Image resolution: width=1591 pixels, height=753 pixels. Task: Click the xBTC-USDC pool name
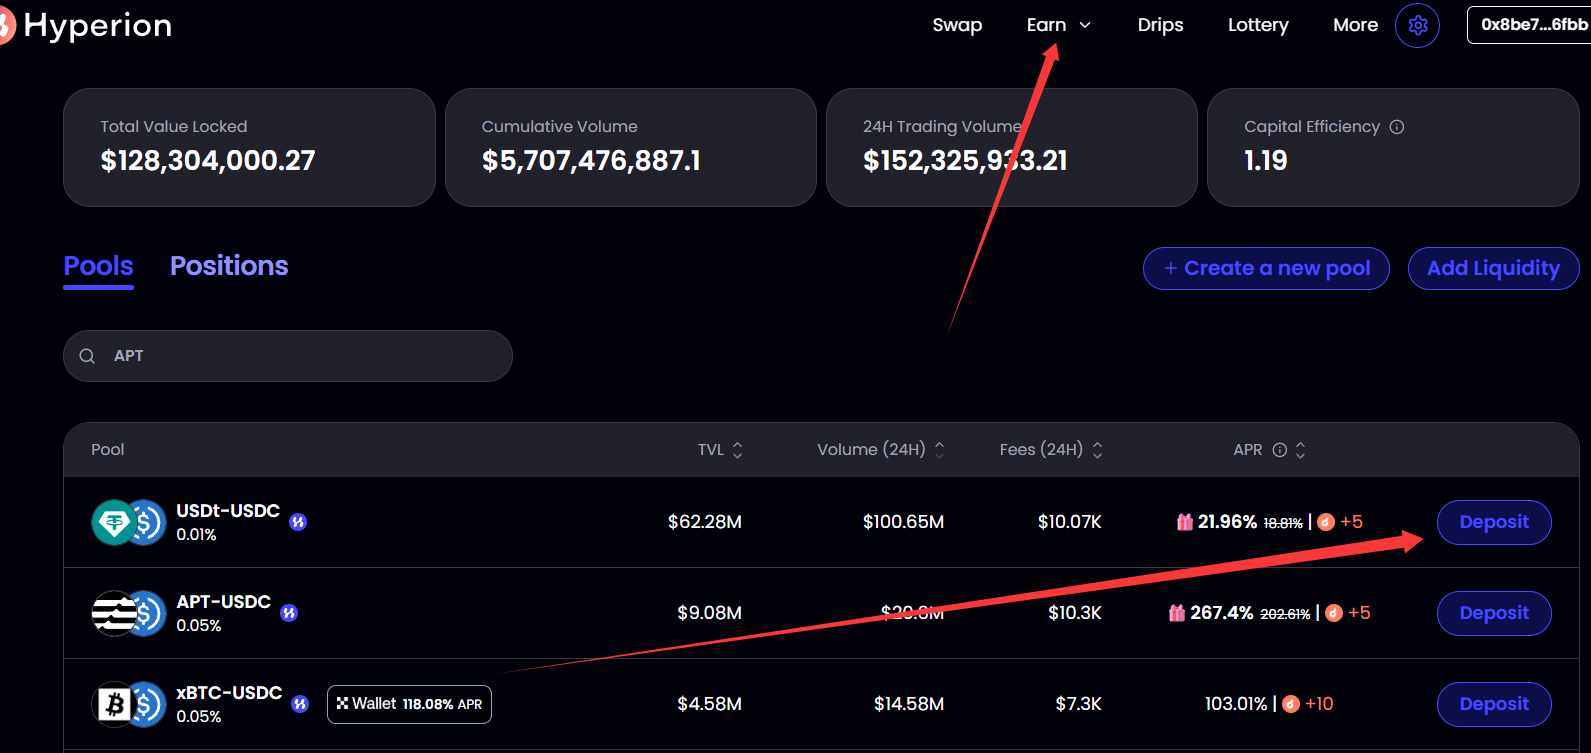click(229, 693)
